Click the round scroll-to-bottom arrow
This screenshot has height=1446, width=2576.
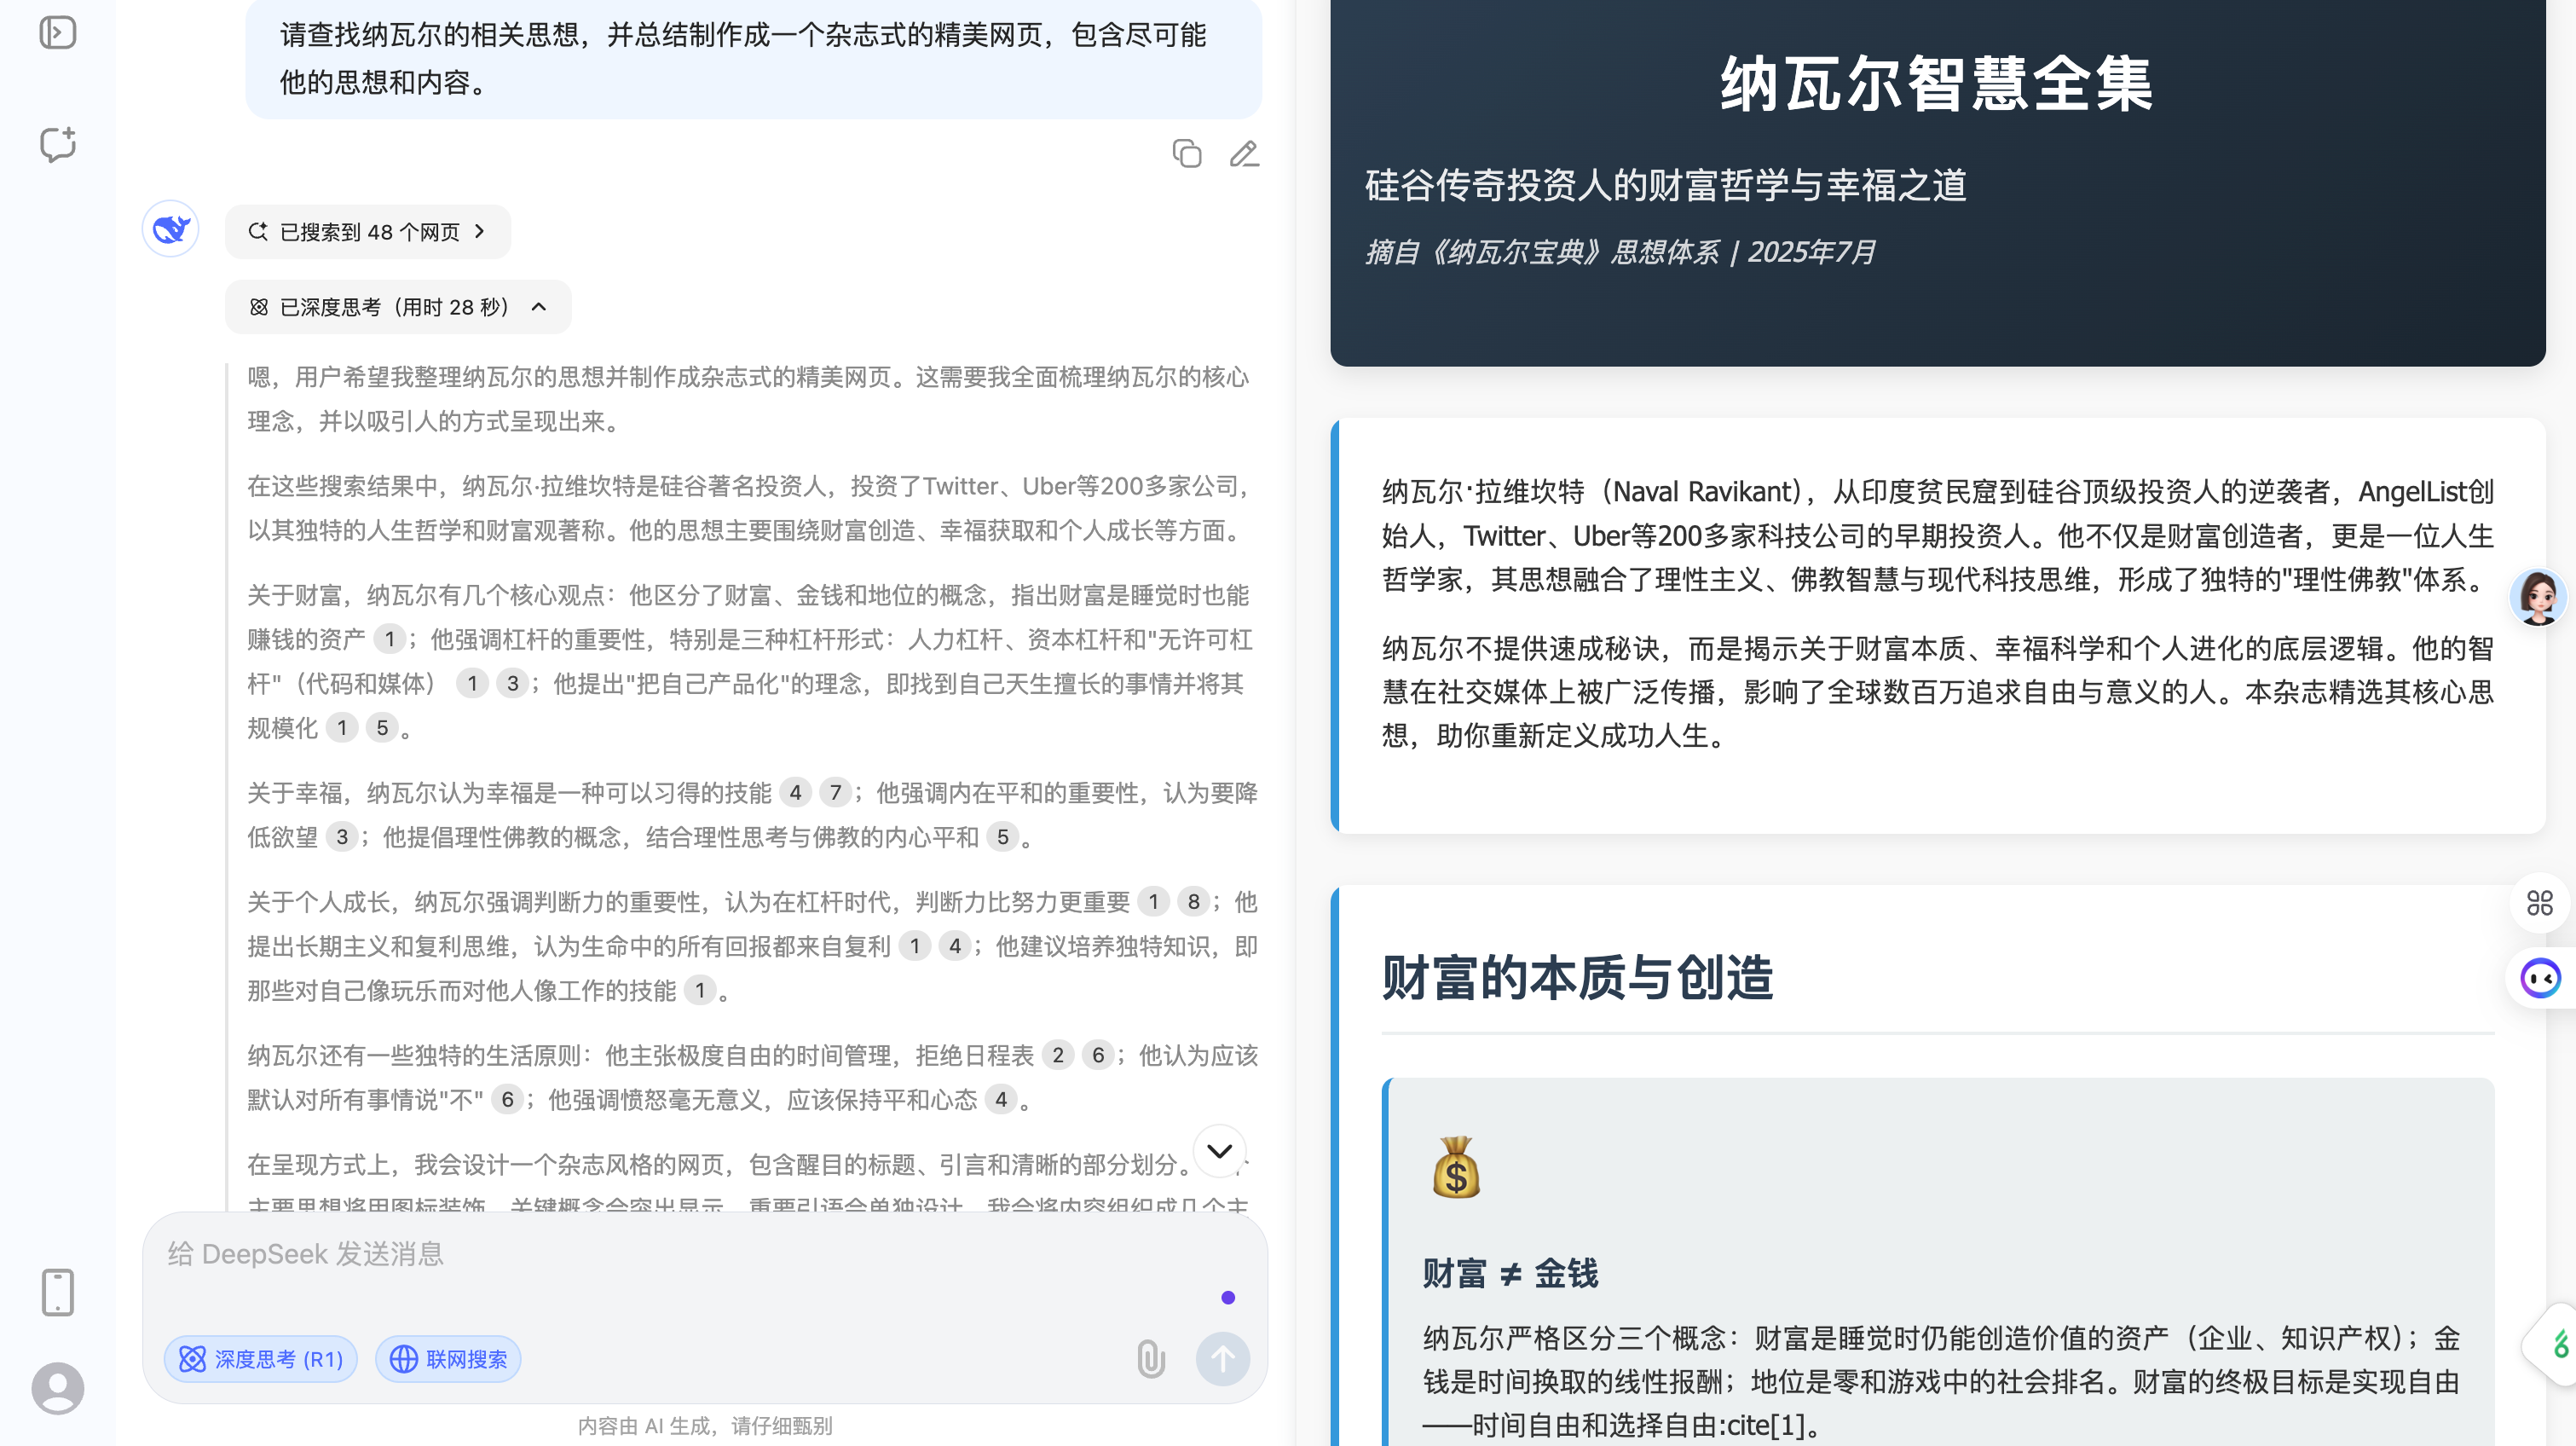point(1219,1151)
